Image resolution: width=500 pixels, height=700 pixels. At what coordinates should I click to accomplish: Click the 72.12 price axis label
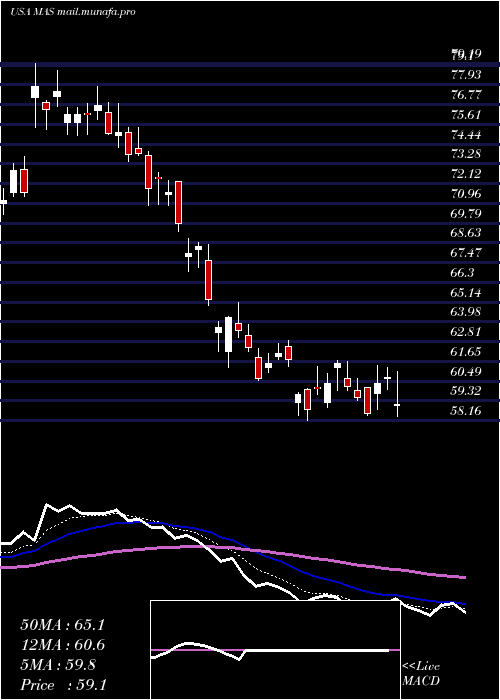tap(466, 174)
